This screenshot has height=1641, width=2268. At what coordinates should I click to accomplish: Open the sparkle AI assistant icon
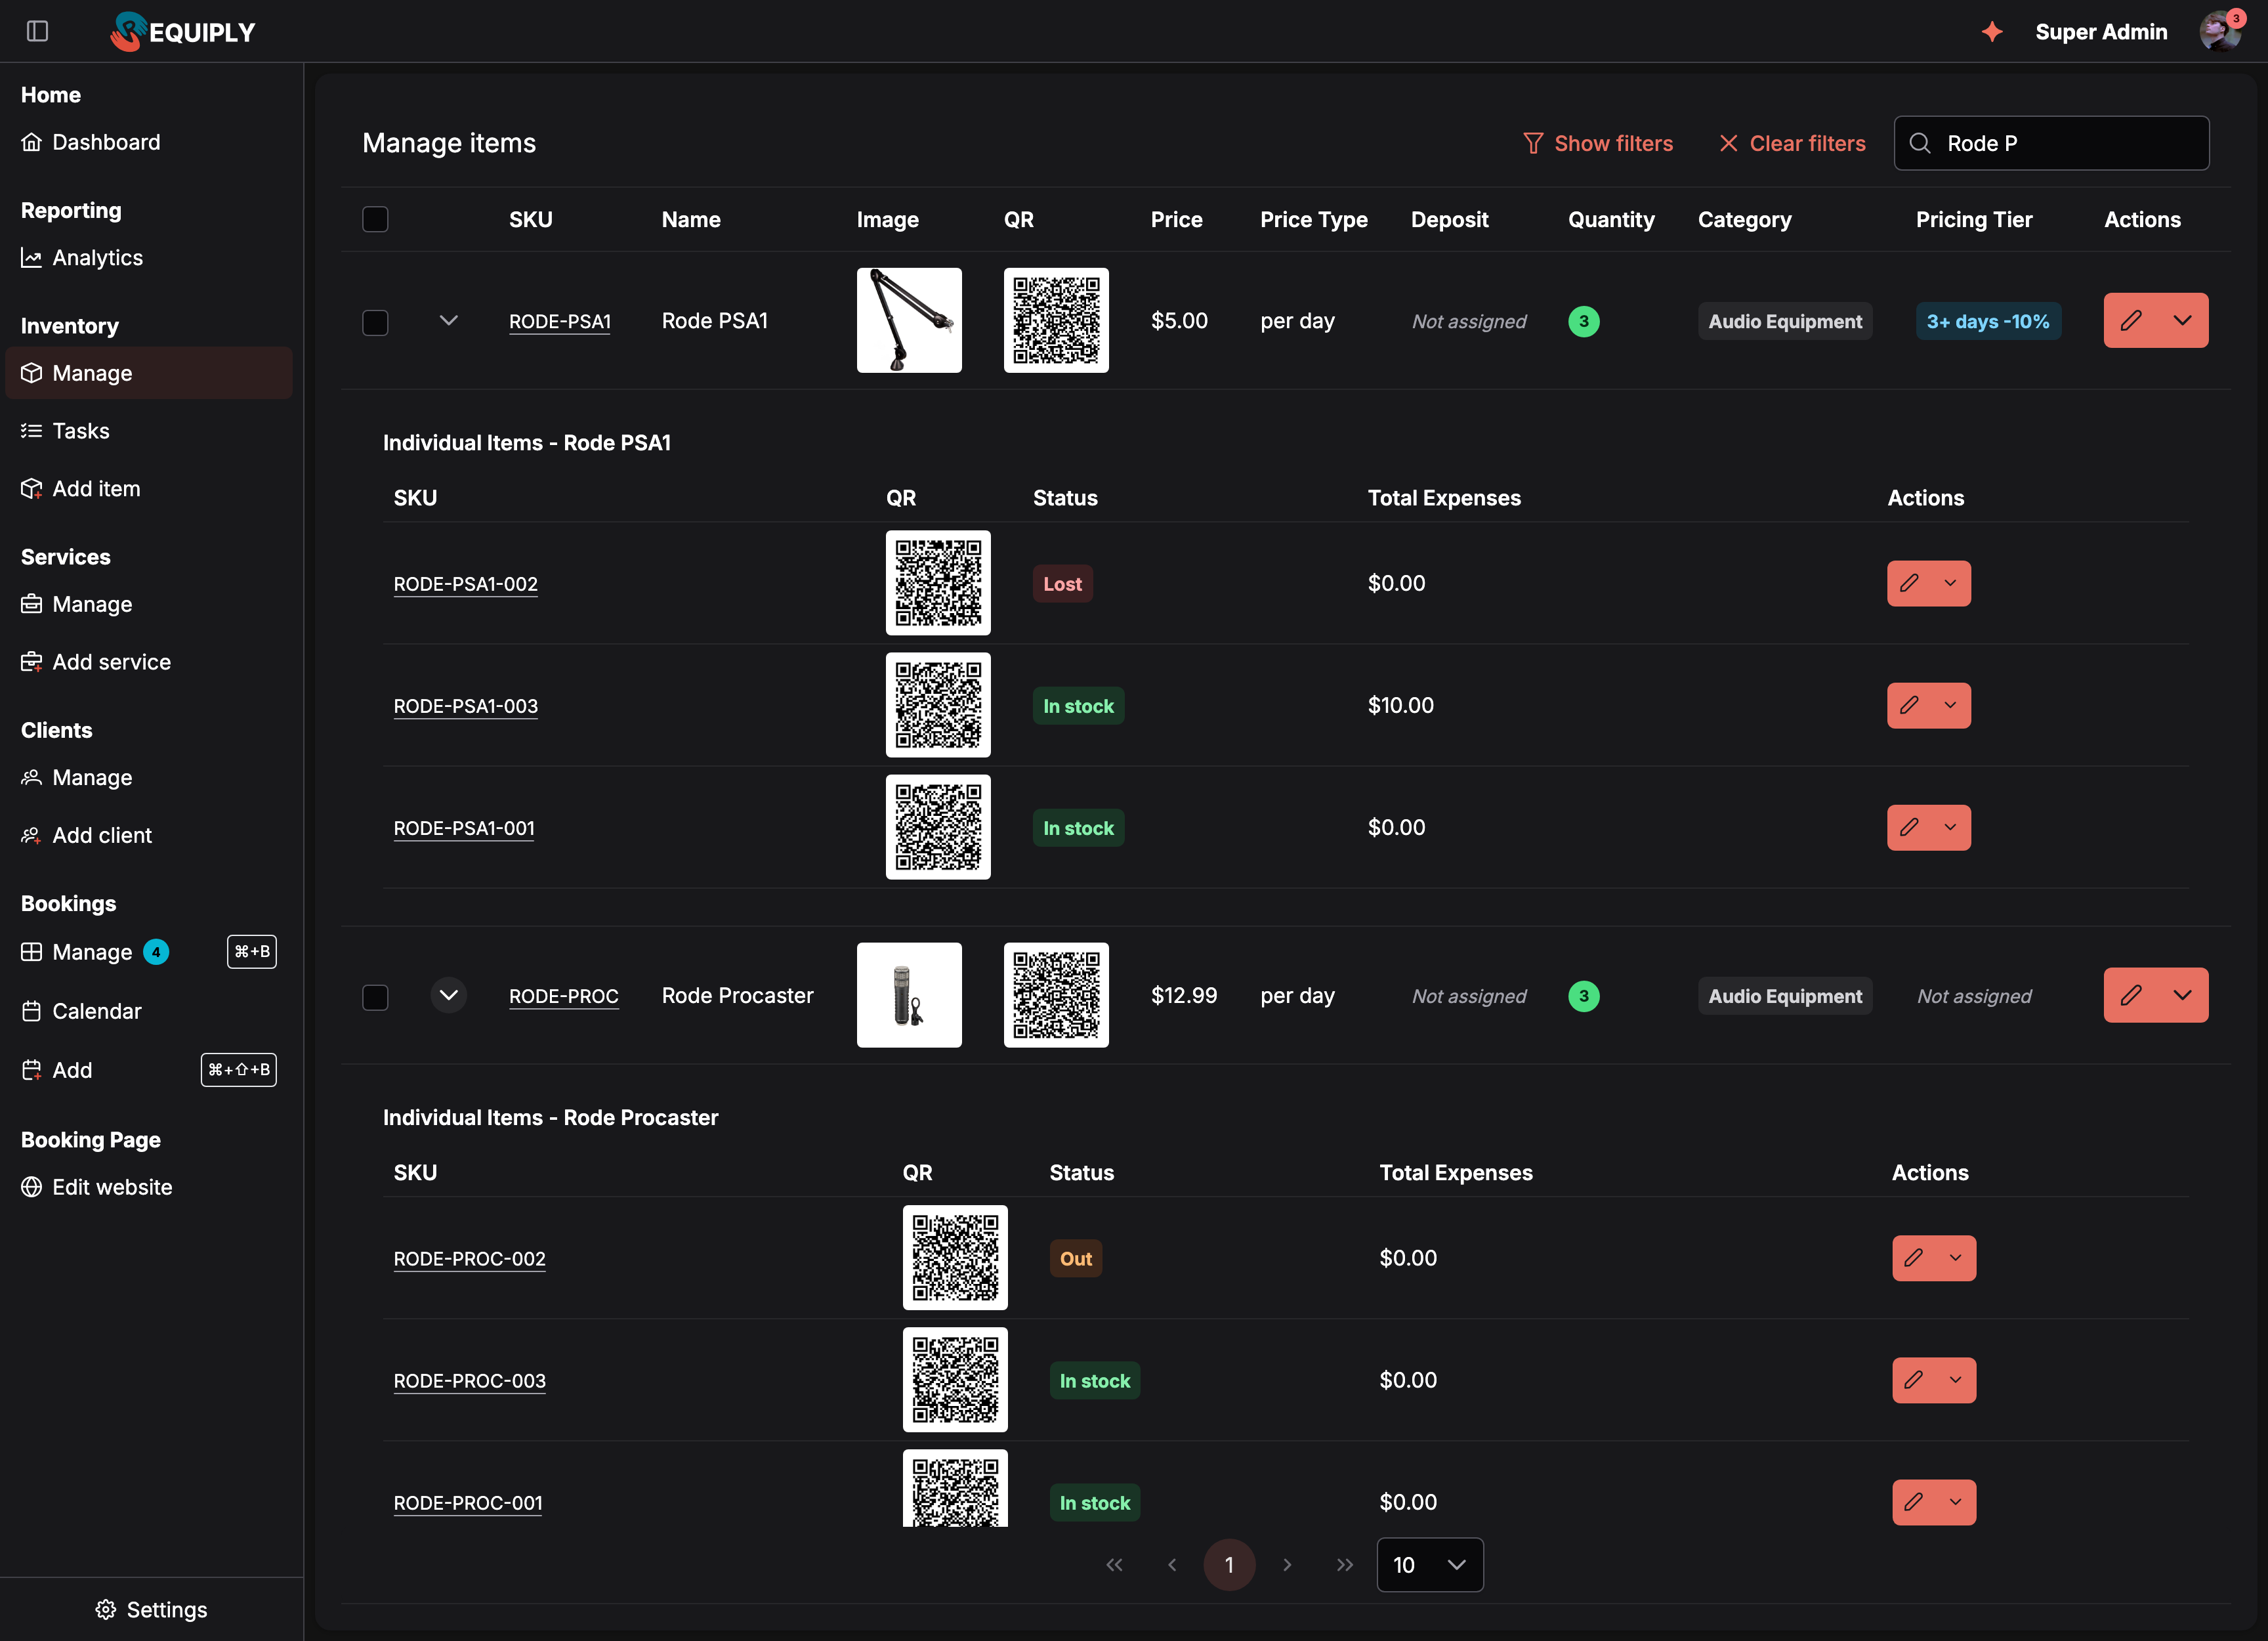(x=1991, y=32)
